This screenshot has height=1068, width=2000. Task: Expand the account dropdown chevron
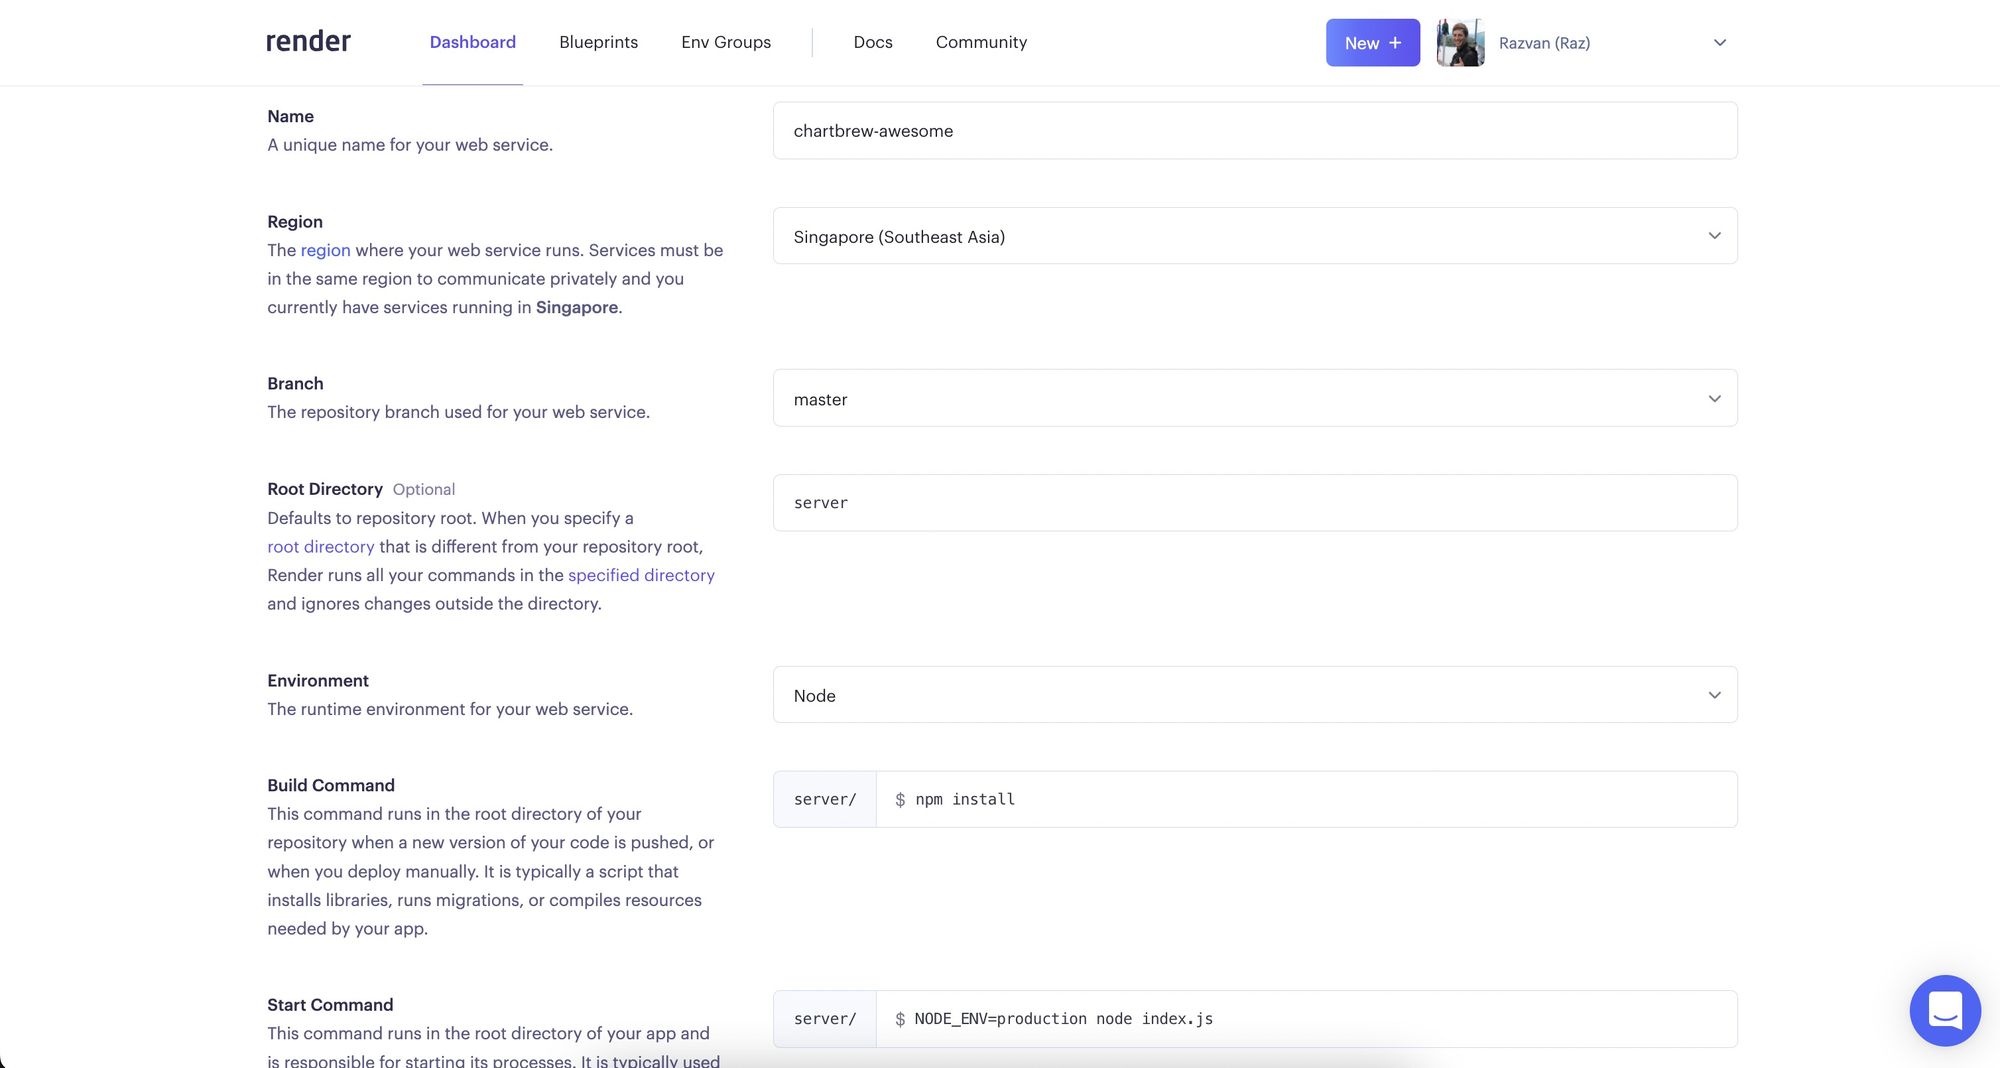tap(1718, 42)
